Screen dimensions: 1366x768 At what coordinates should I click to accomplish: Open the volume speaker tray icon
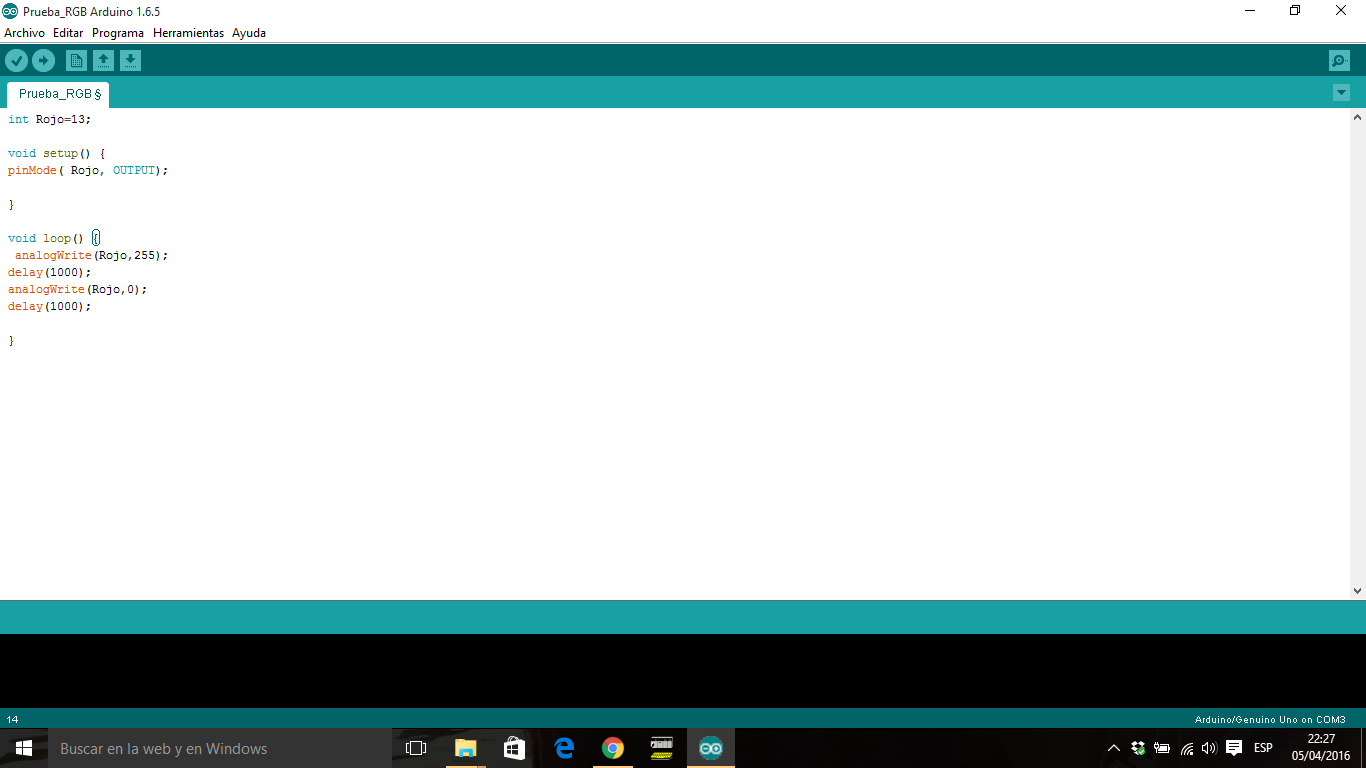[x=1209, y=748]
